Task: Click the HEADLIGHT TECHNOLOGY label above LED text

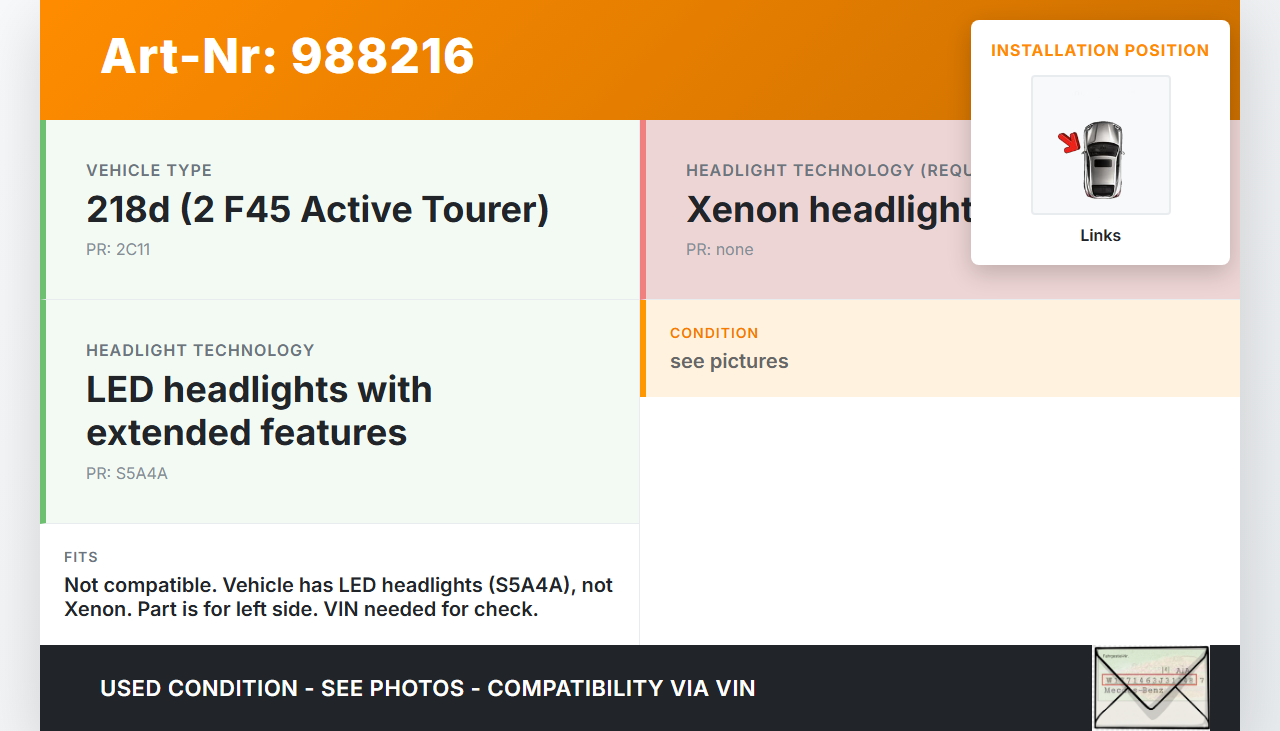Action: point(200,350)
